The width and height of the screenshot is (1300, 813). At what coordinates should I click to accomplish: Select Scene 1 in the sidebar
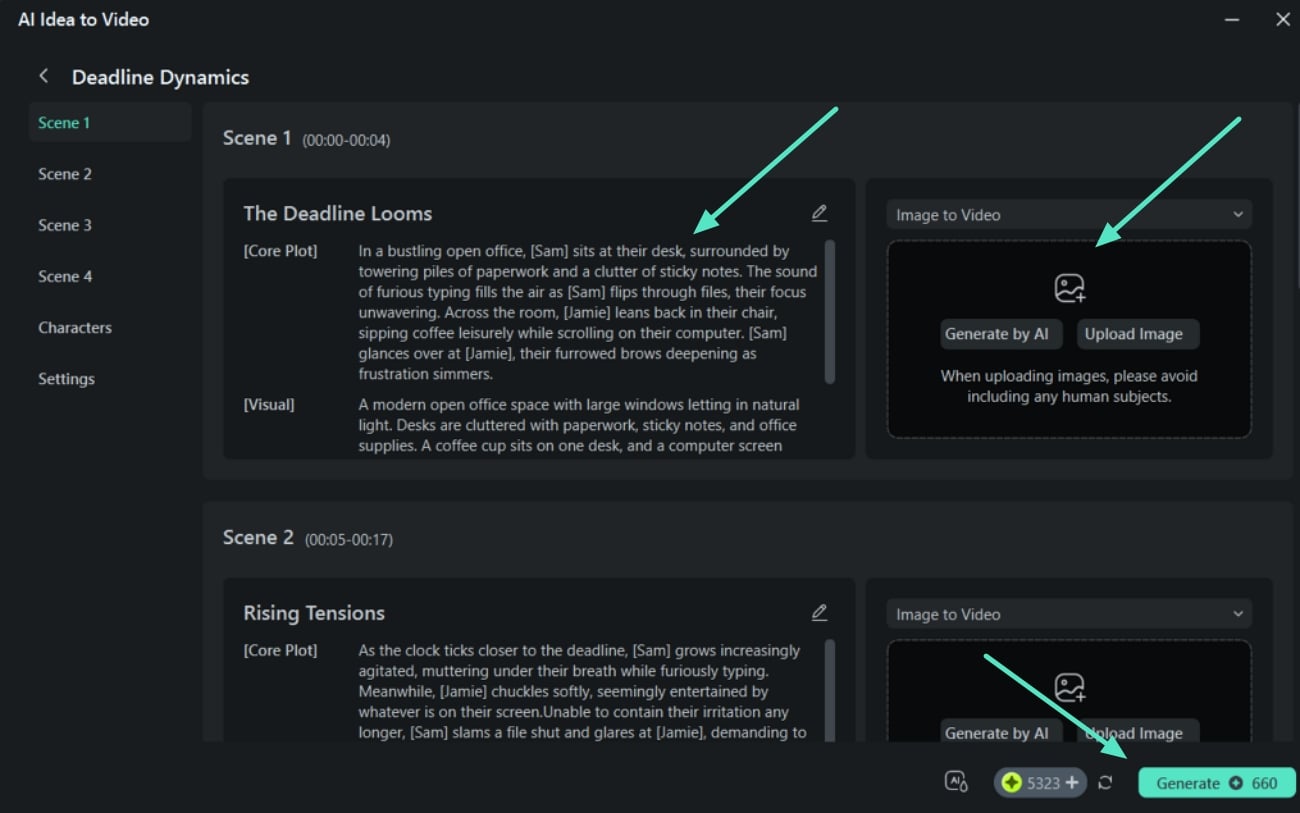[x=109, y=123]
